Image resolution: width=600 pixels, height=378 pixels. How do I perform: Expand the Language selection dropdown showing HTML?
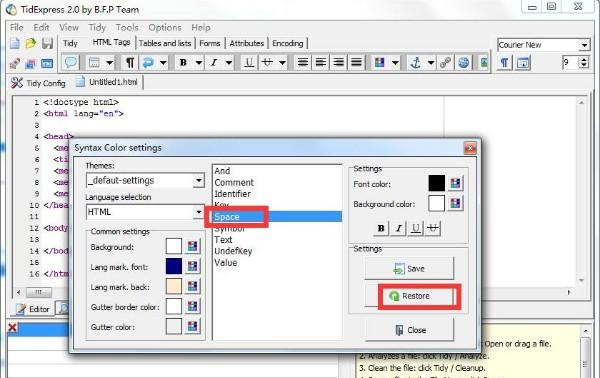pyautogui.click(x=199, y=212)
